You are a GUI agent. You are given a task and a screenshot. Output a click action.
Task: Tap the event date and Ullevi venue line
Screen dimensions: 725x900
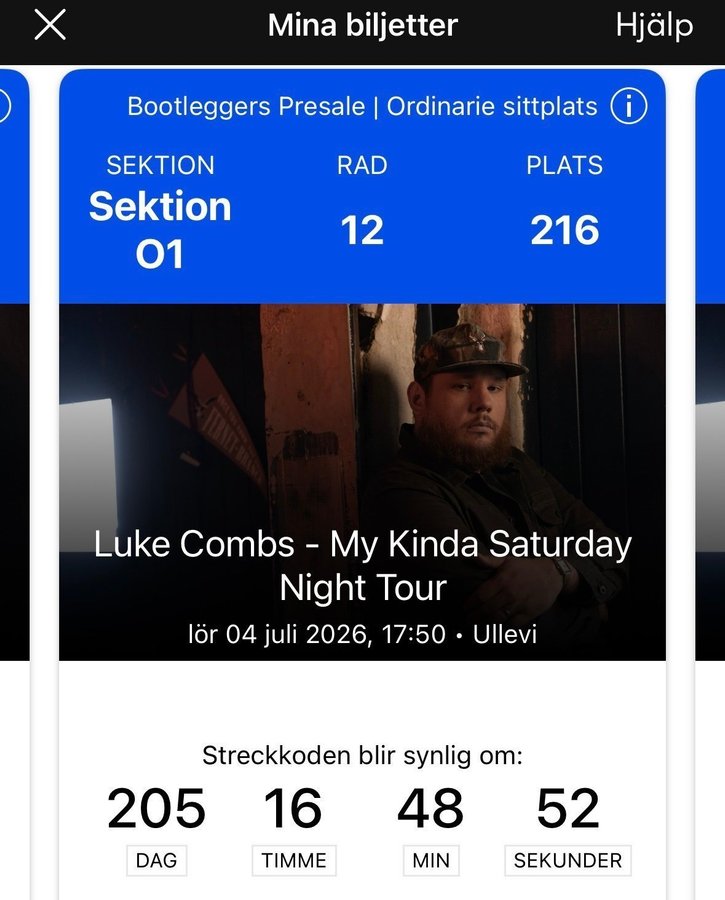point(362,634)
